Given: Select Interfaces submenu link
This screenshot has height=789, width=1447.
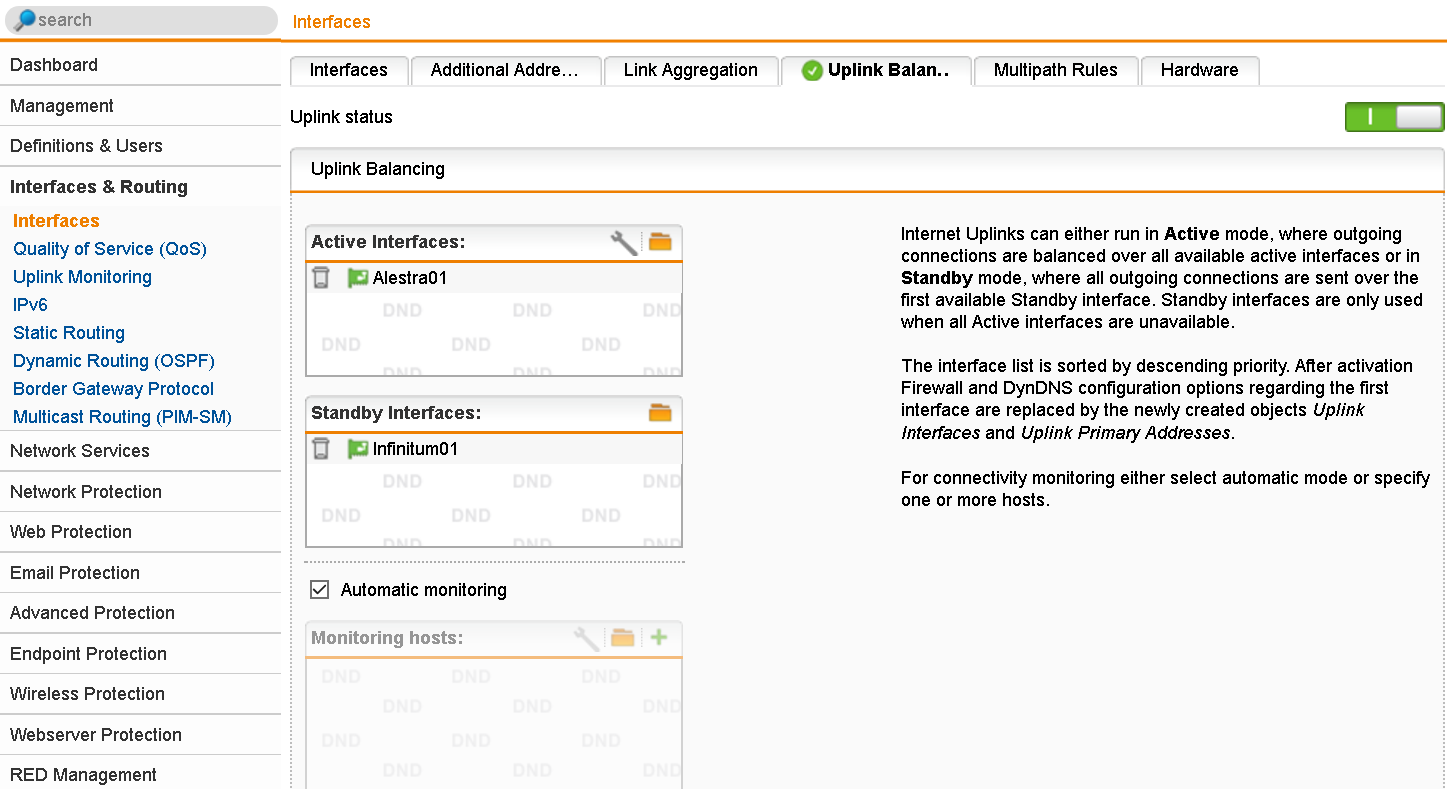Looking at the screenshot, I should click(56, 221).
